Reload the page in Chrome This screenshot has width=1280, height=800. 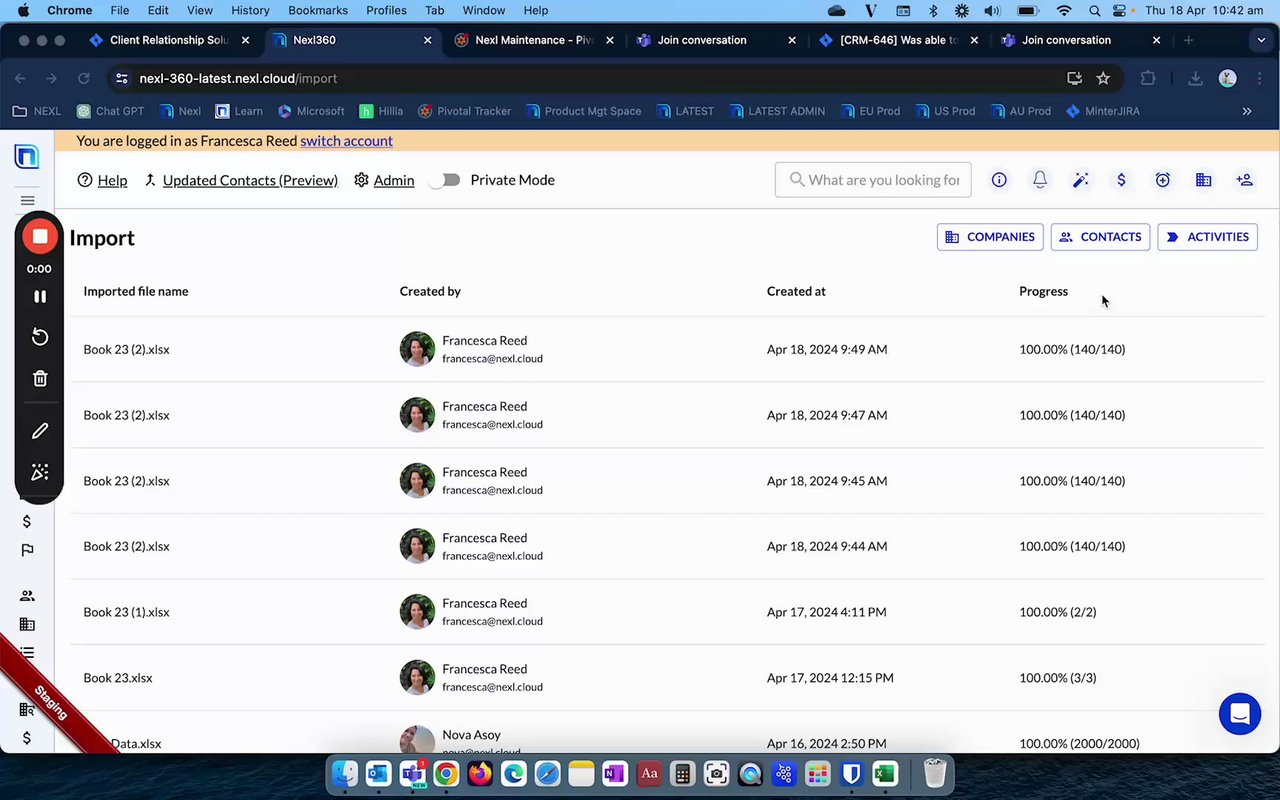click(84, 78)
